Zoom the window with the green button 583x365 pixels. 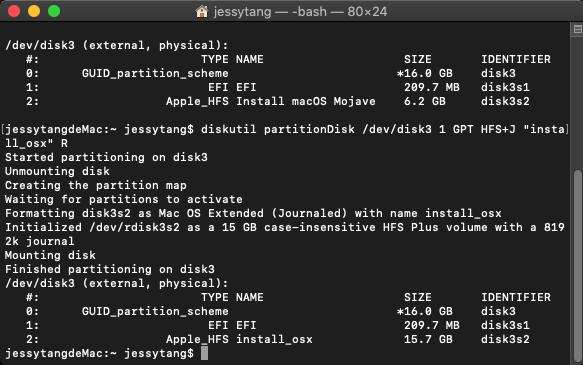pyautogui.click(x=54, y=11)
